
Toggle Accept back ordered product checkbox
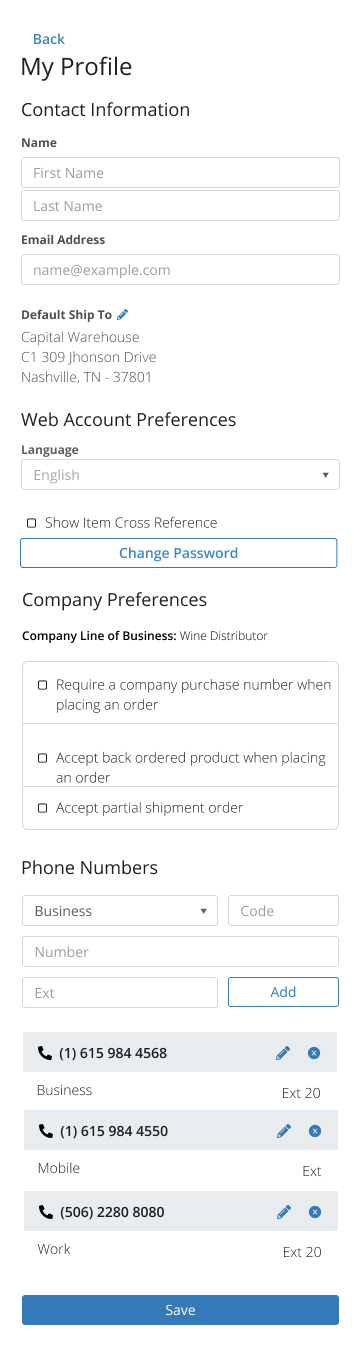(x=42, y=758)
